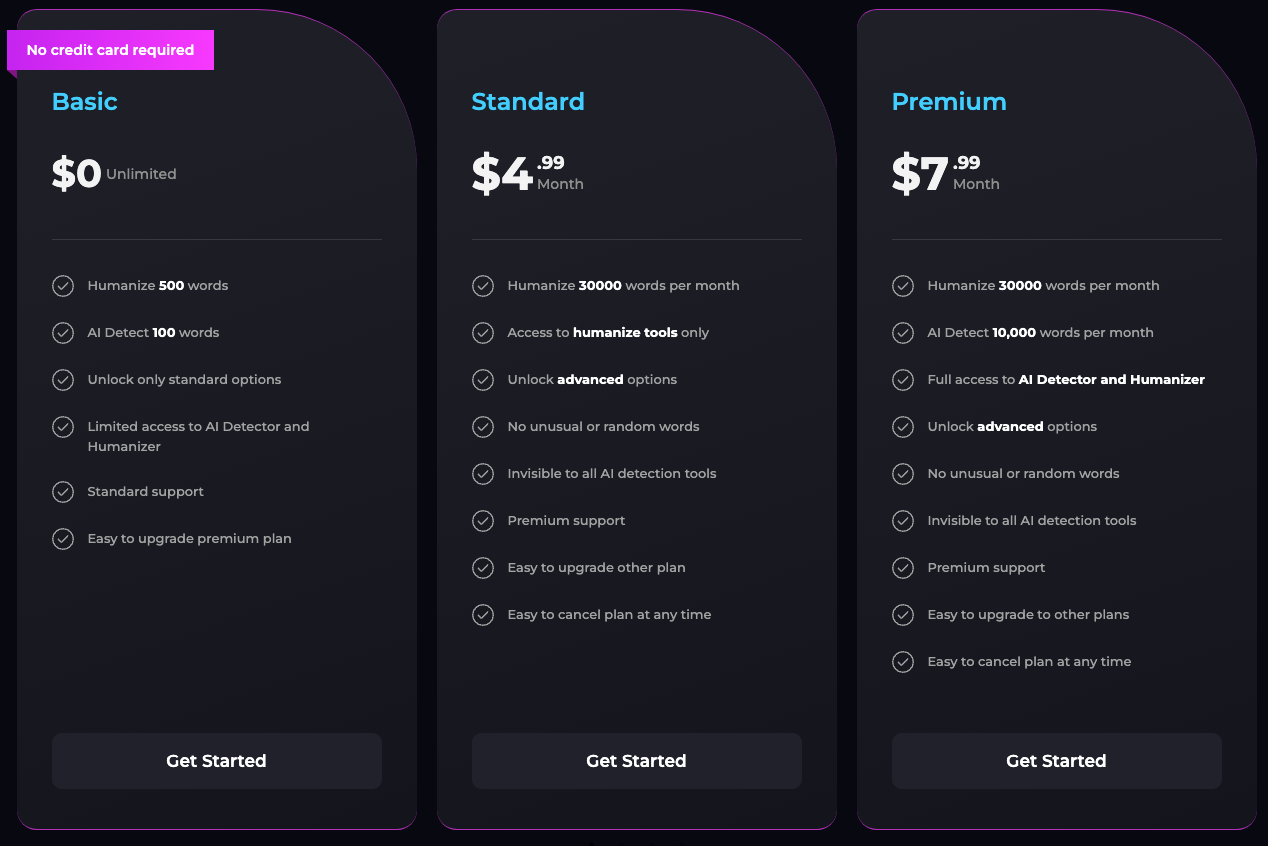Click check icon beside 'Full access to AI Detector and Humanizer'

903,380
